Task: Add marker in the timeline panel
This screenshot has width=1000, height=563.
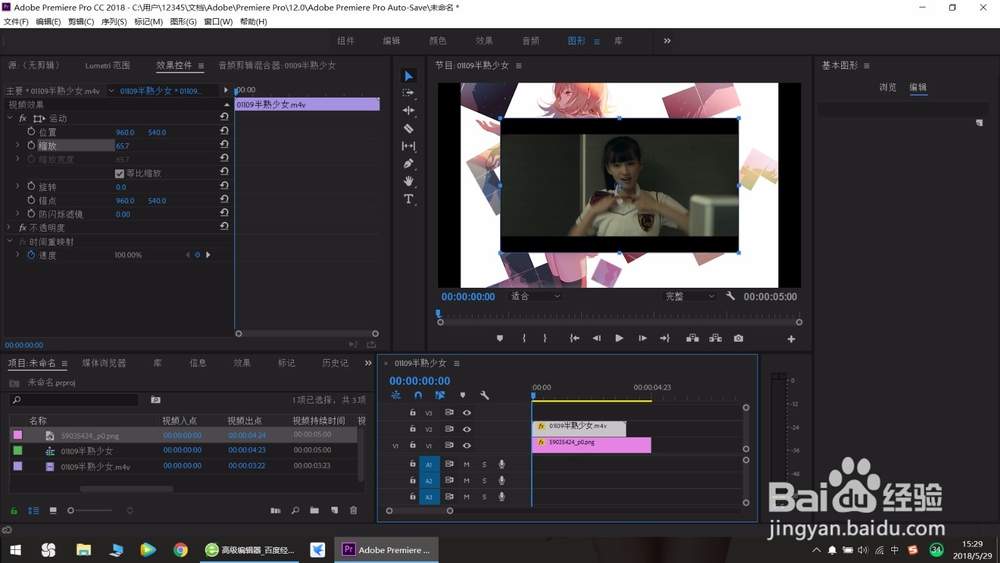Action: [x=462, y=395]
